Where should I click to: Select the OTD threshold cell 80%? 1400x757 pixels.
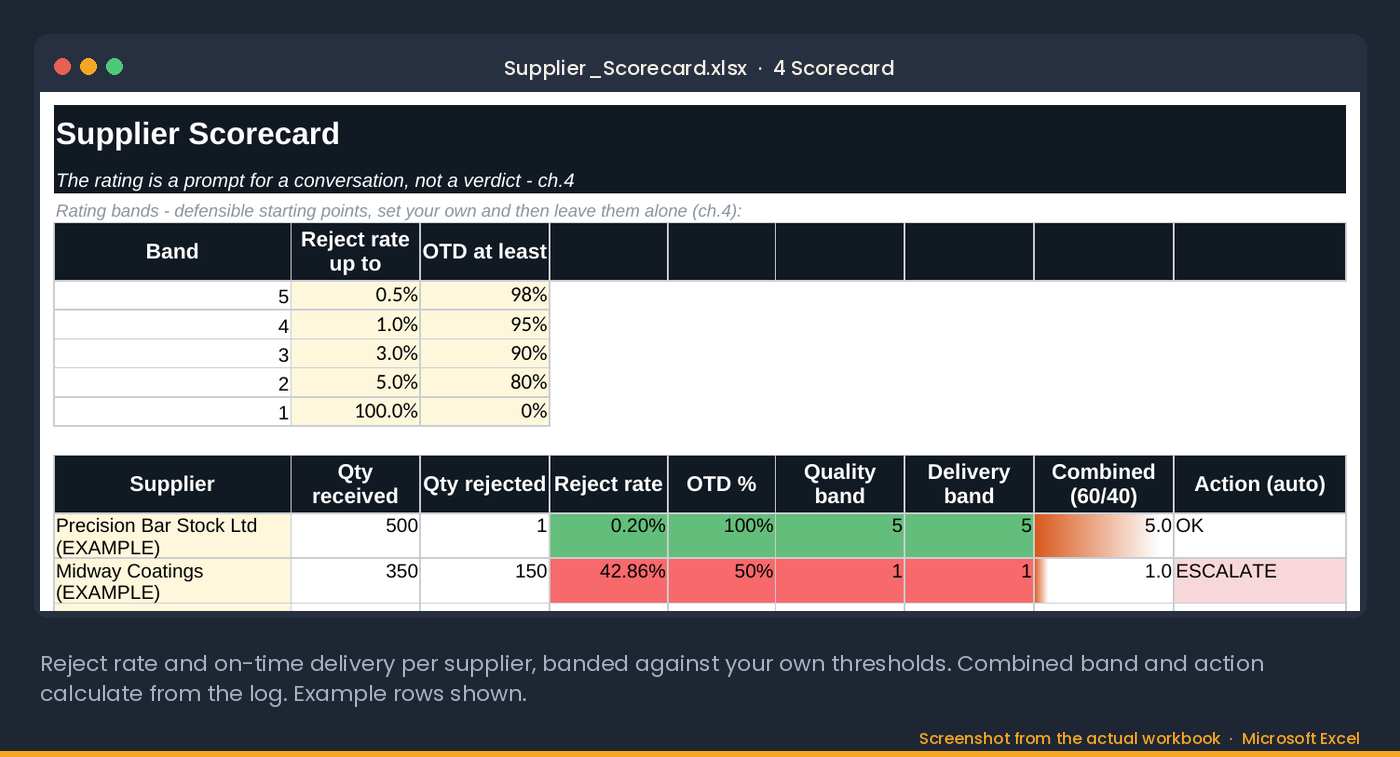485,383
